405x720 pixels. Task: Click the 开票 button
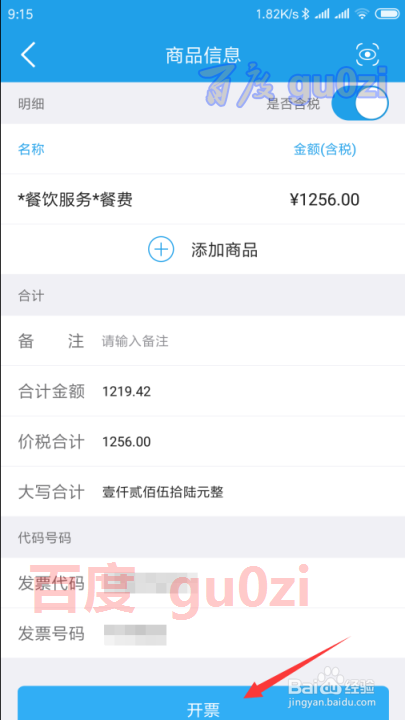pyautogui.click(x=203, y=703)
